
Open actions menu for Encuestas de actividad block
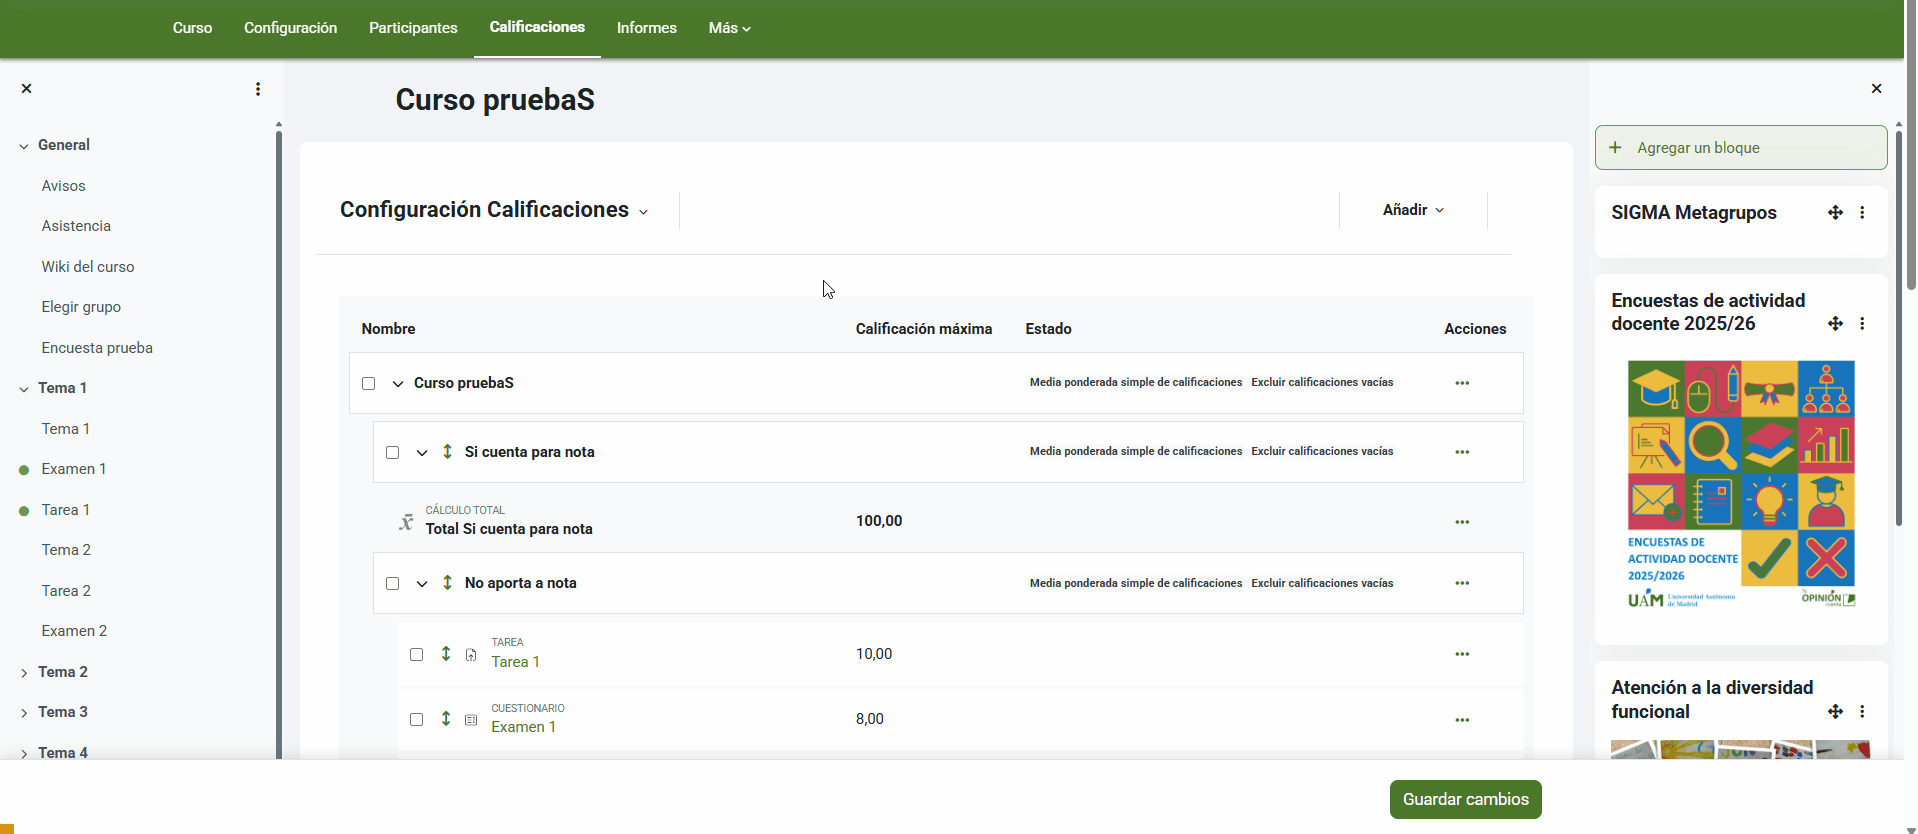pos(1862,323)
